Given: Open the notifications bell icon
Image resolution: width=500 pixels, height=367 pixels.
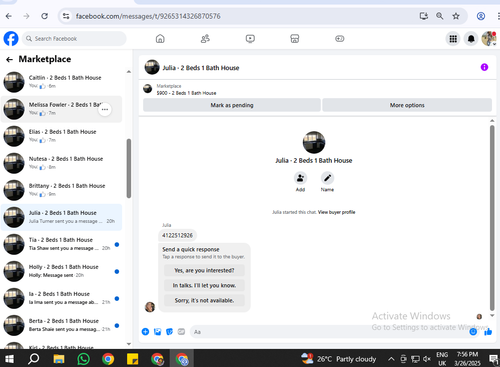Looking at the screenshot, I should tap(471, 39).
